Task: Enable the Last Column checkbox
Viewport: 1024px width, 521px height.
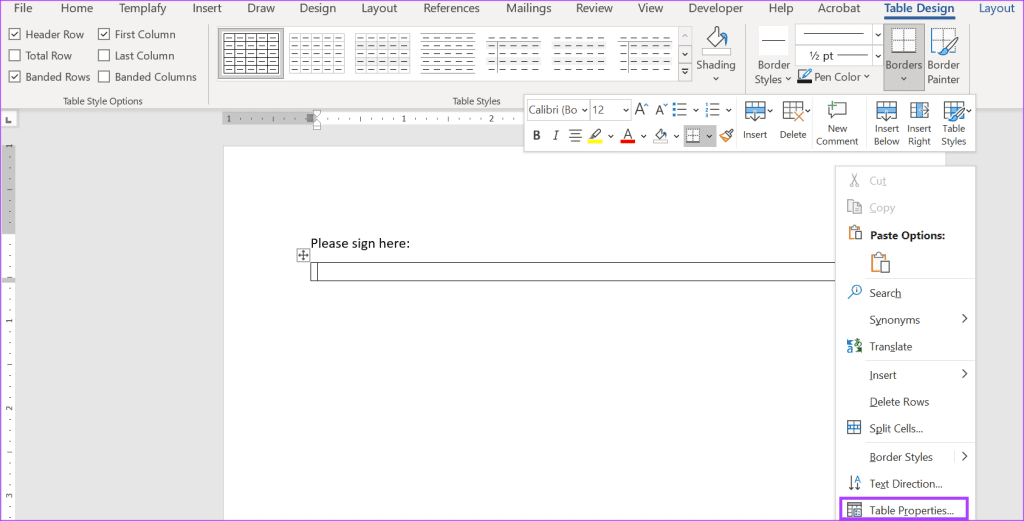Action: 104,55
